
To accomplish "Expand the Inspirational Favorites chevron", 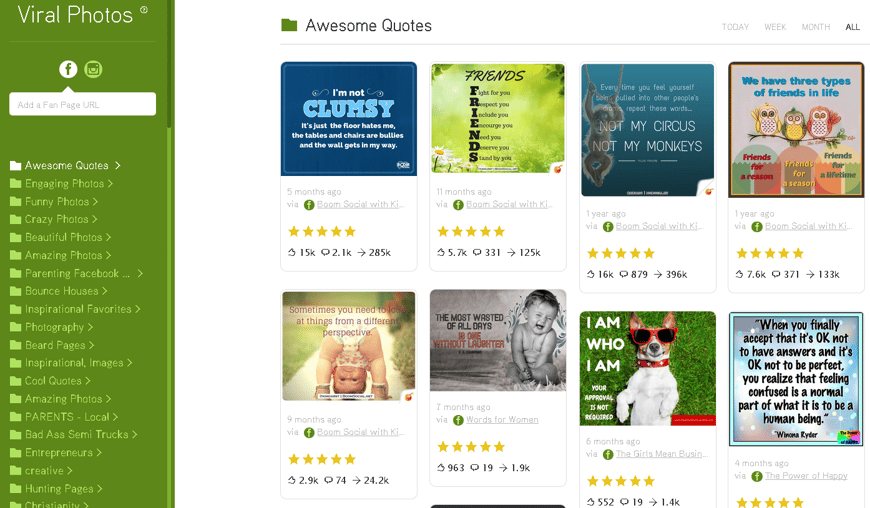I will click(x=138, y=309).
